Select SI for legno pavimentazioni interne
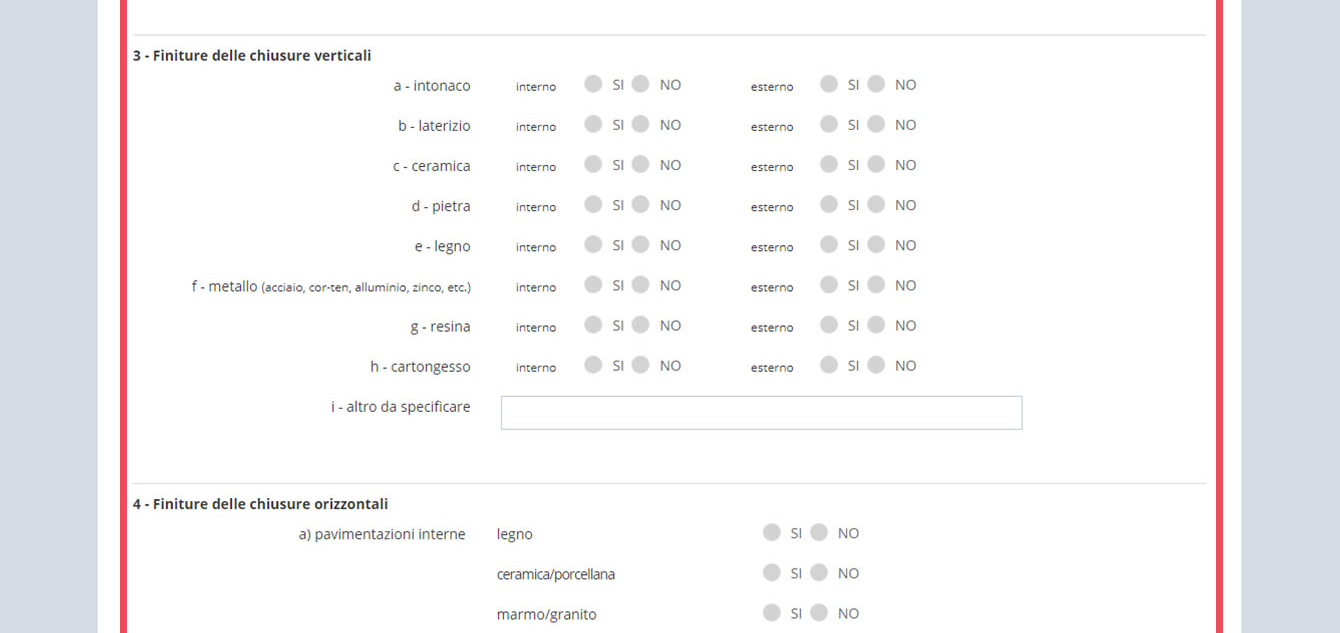Screen dimensions: 1340x633 (x=771, y=532)
